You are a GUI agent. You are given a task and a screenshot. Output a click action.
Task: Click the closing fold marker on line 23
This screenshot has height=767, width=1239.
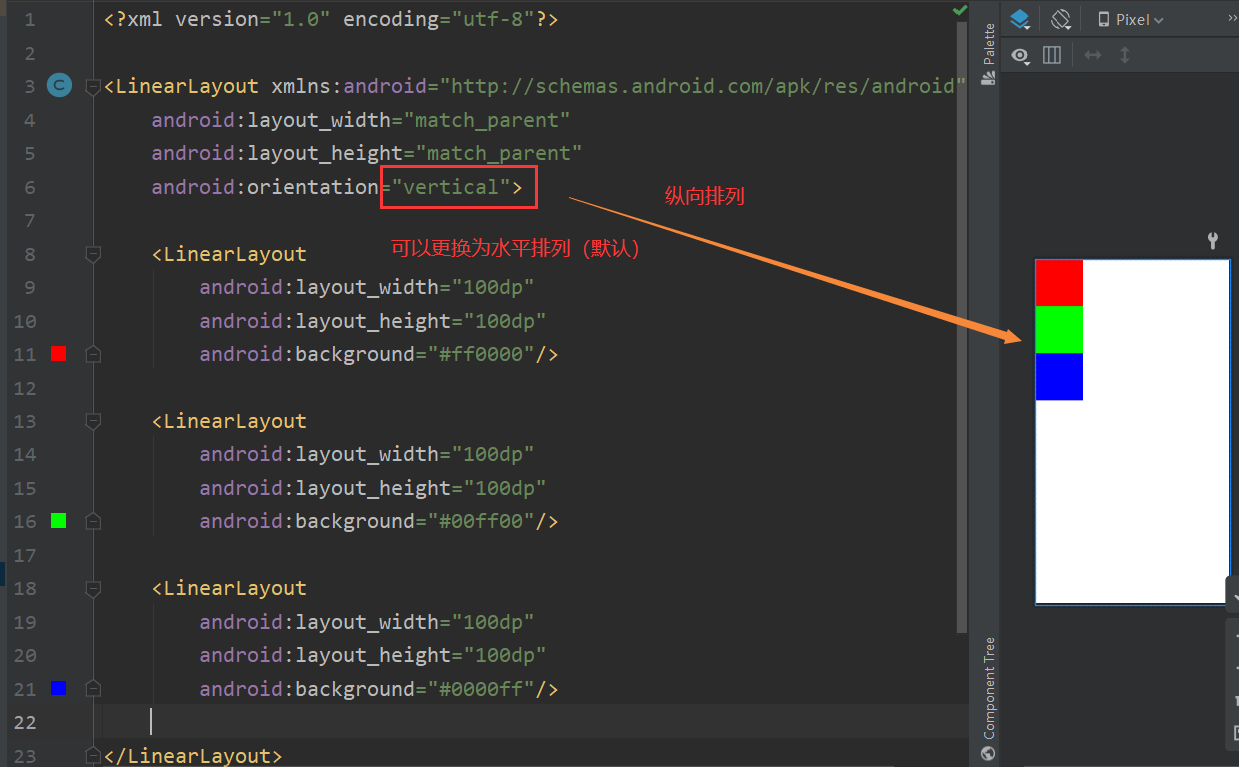click(x=93, y=755)
